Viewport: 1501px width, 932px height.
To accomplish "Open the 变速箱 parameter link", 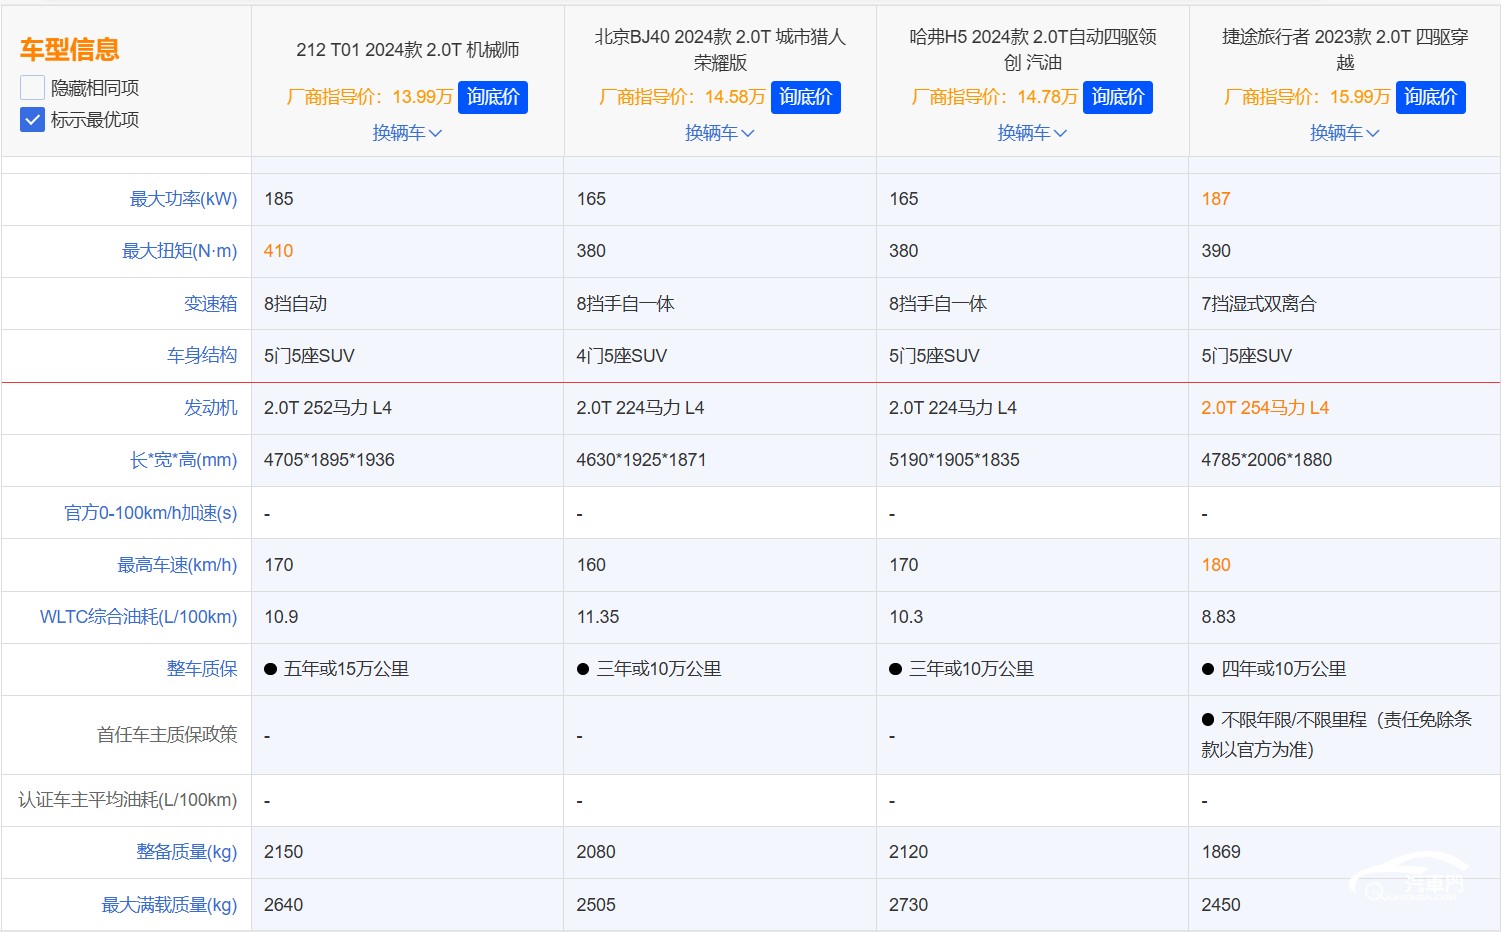I will (x=211, y=303).
